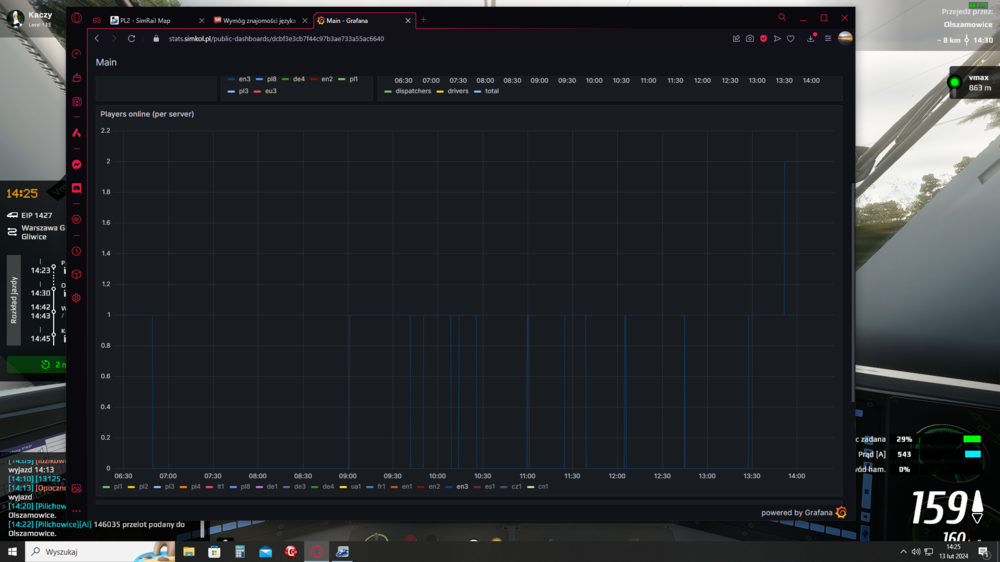Switch to the PL2 - SimRail Map tab

[152, 20]
